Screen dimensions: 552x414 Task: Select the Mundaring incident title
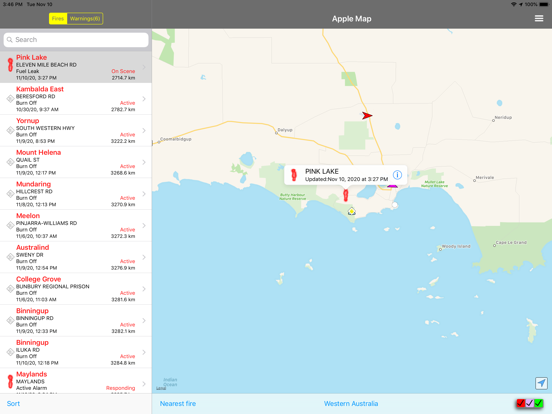[x=33, y=184]
